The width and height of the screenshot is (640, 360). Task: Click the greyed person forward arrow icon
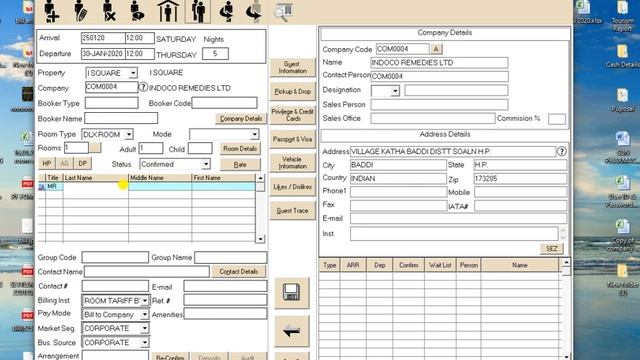[254, 11]
